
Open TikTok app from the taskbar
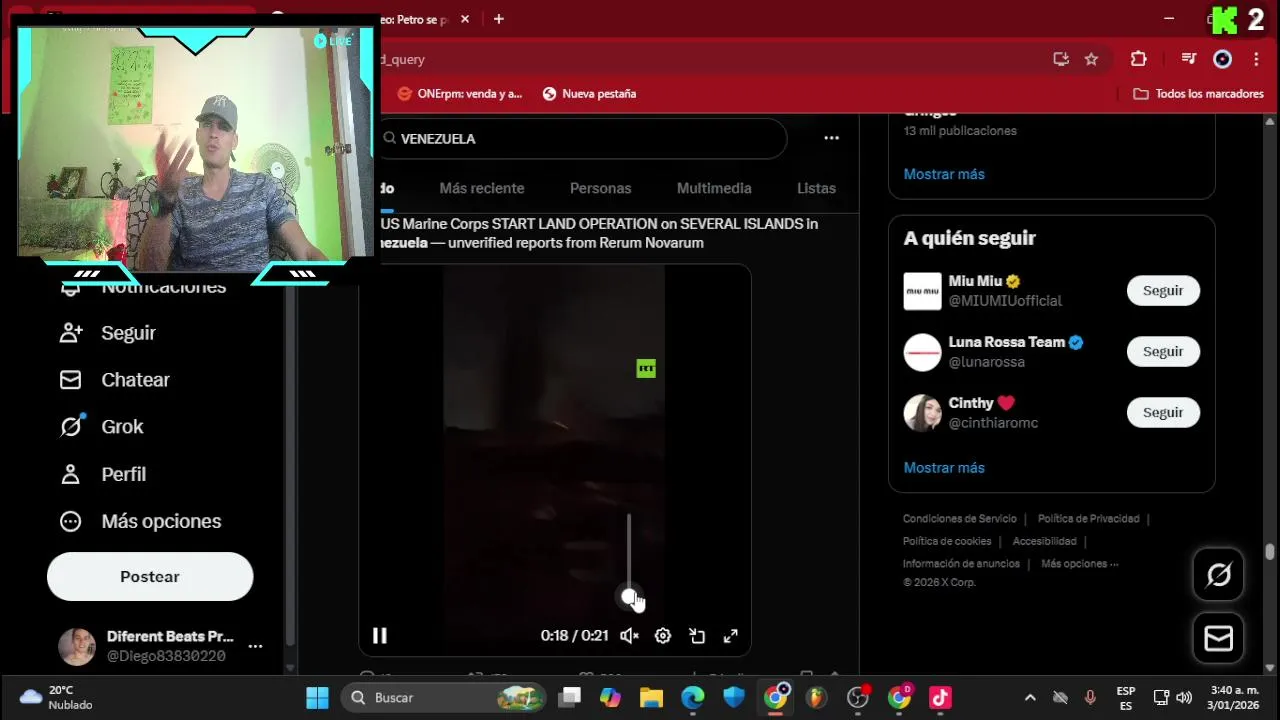pyautogui.click(x=940, y=697)
